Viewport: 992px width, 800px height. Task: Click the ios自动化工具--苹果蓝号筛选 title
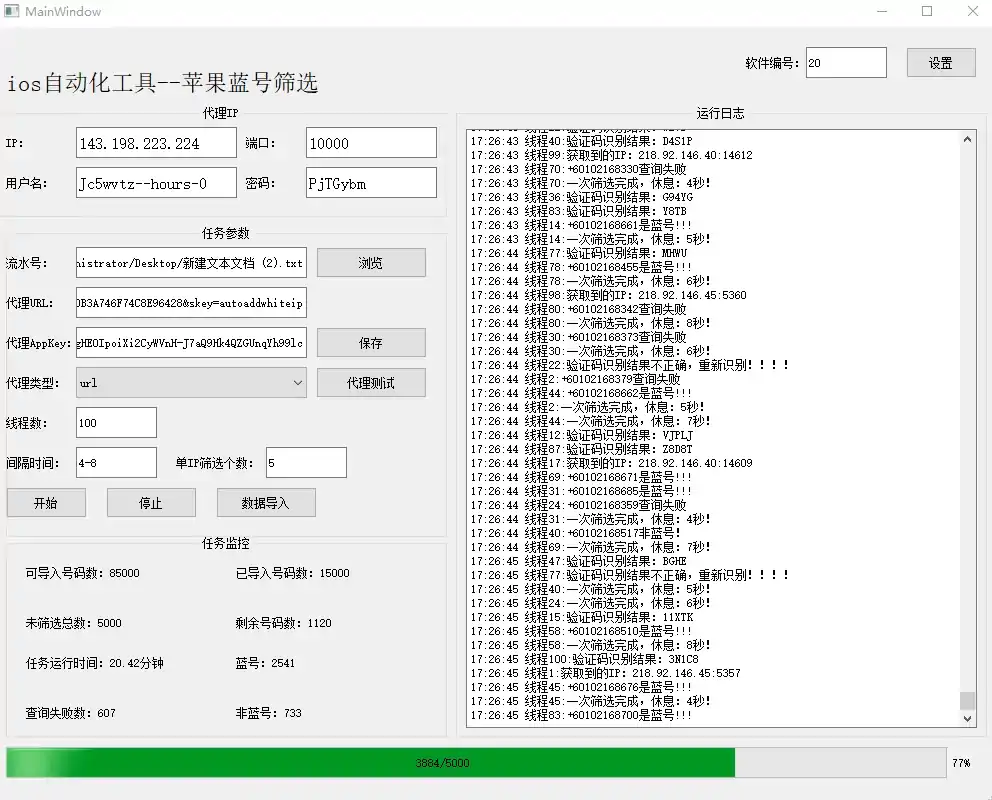click(x=163, y=83)
